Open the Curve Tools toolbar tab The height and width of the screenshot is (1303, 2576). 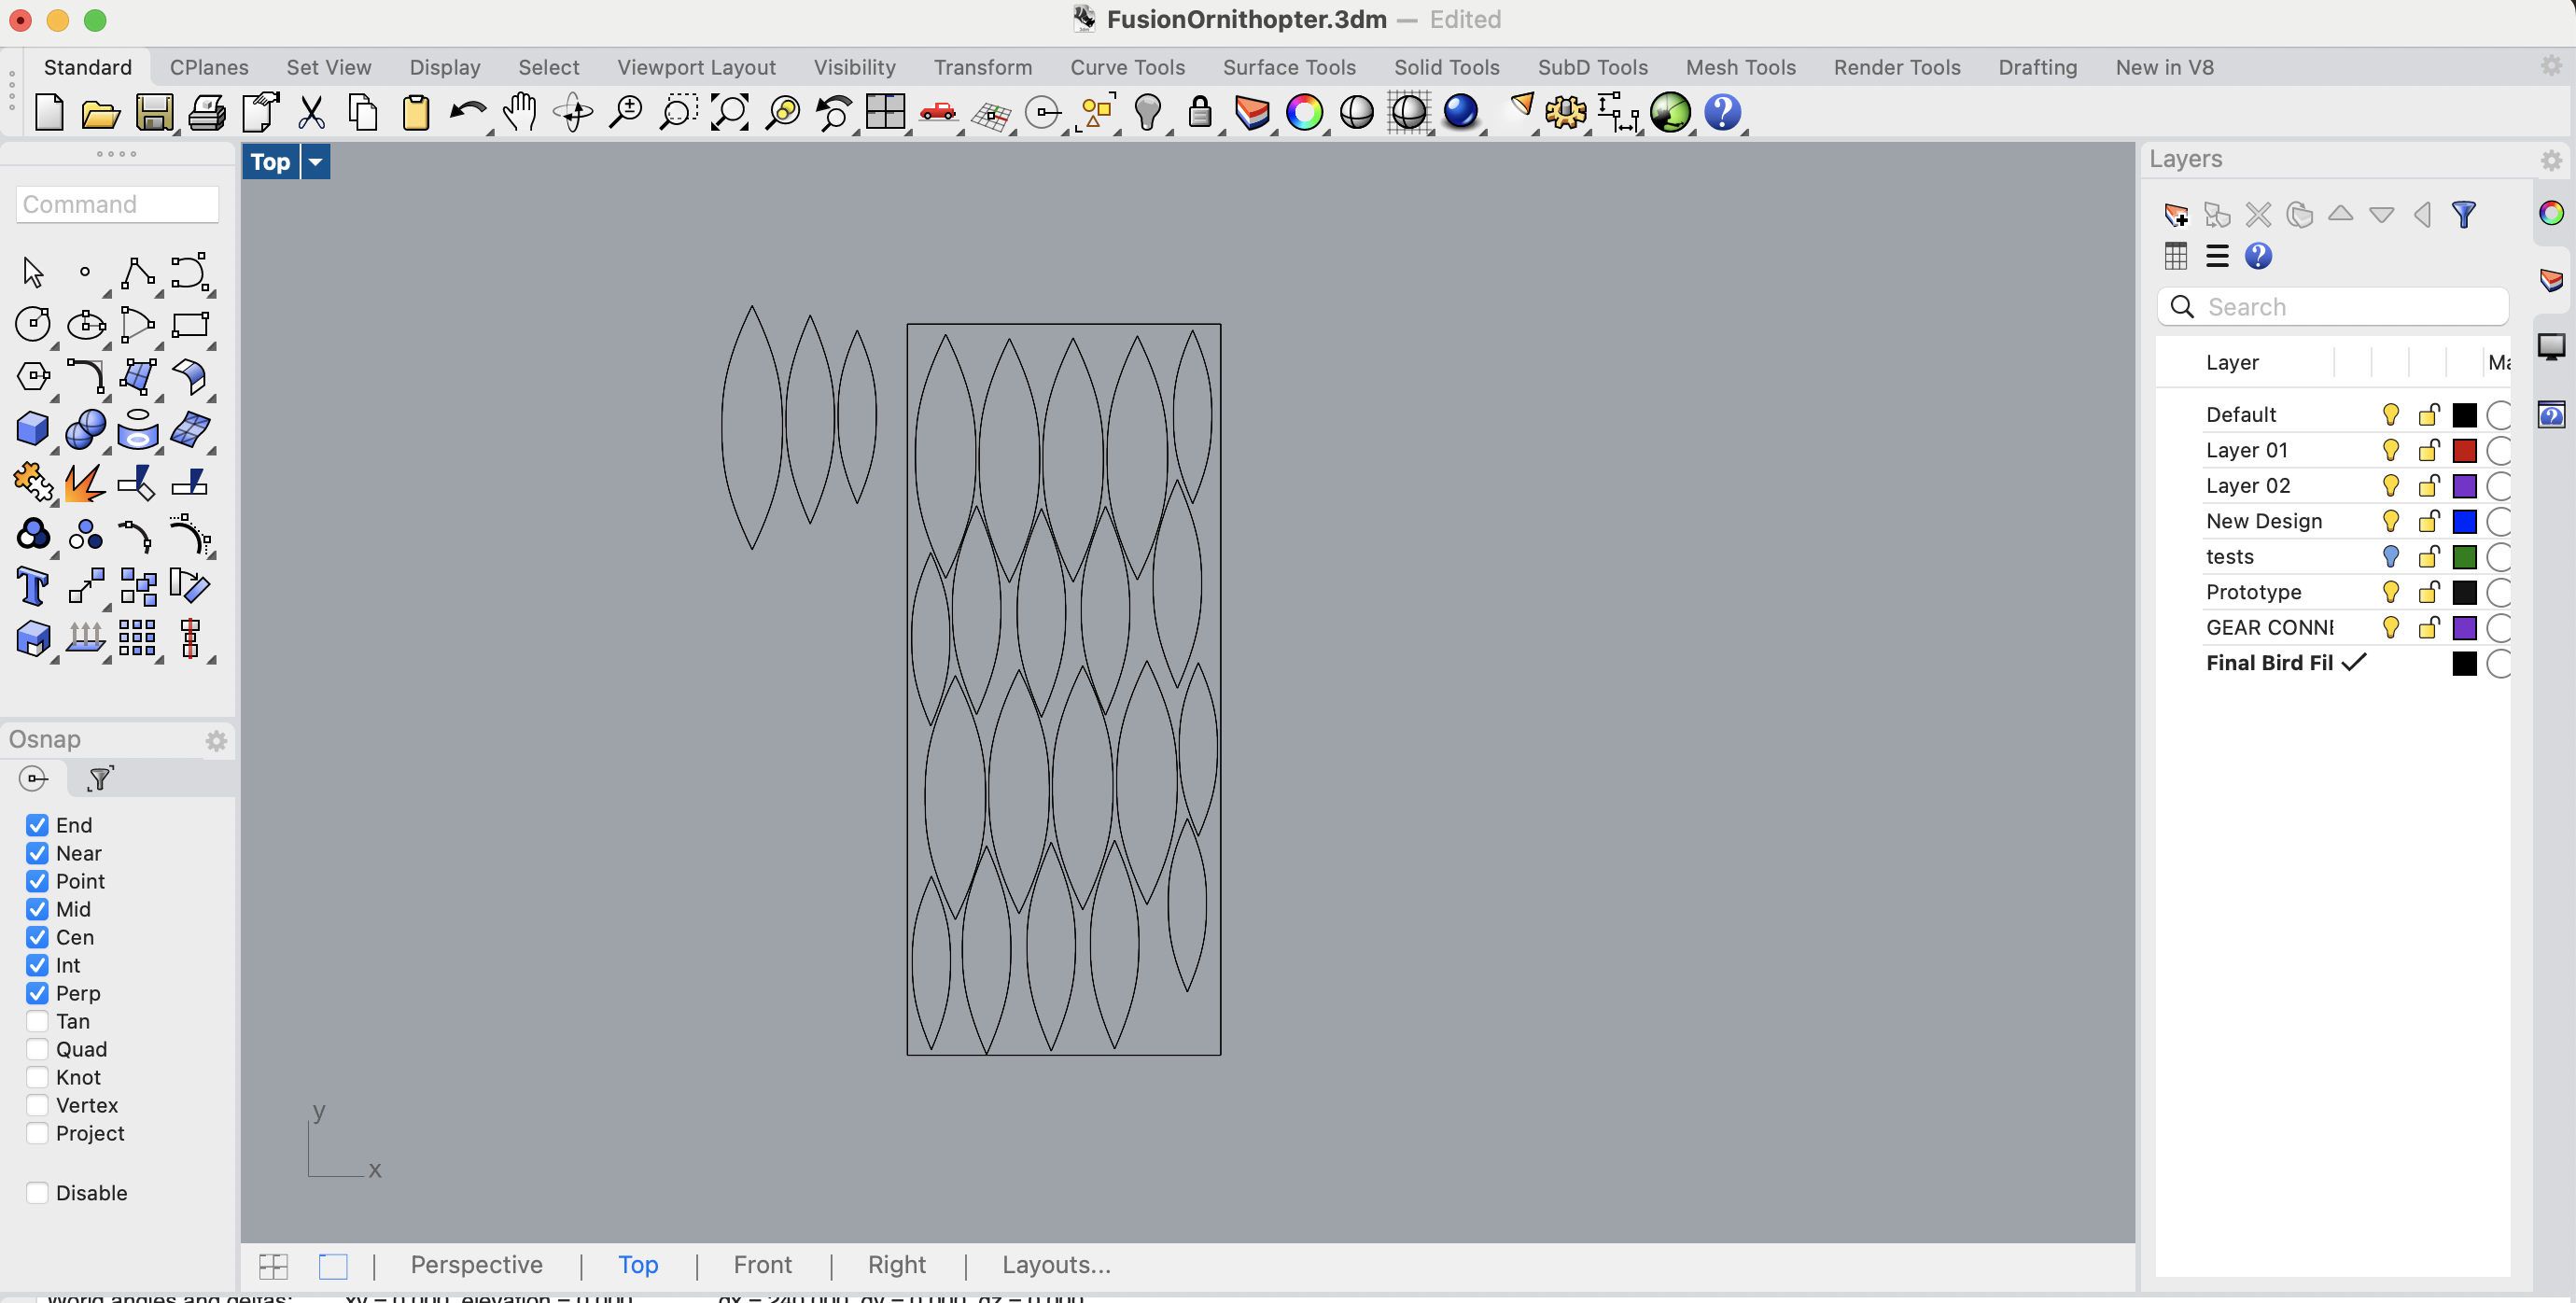click(x=1127, y=67)
